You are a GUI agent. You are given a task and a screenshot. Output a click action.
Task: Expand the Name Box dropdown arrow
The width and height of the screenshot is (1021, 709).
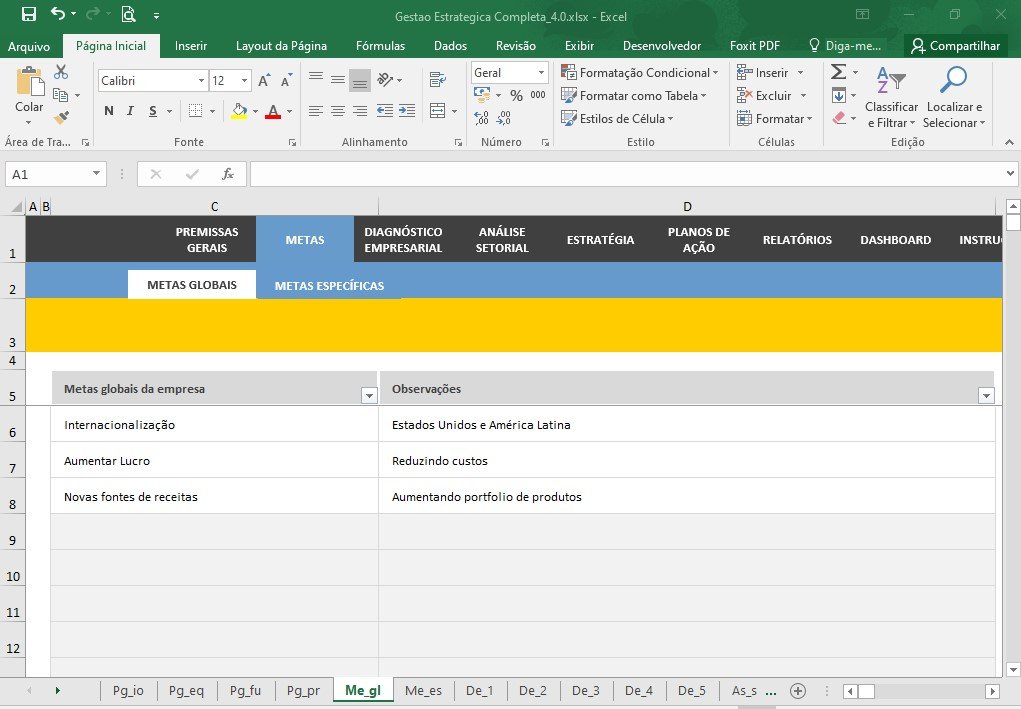(x=96, y=173)
